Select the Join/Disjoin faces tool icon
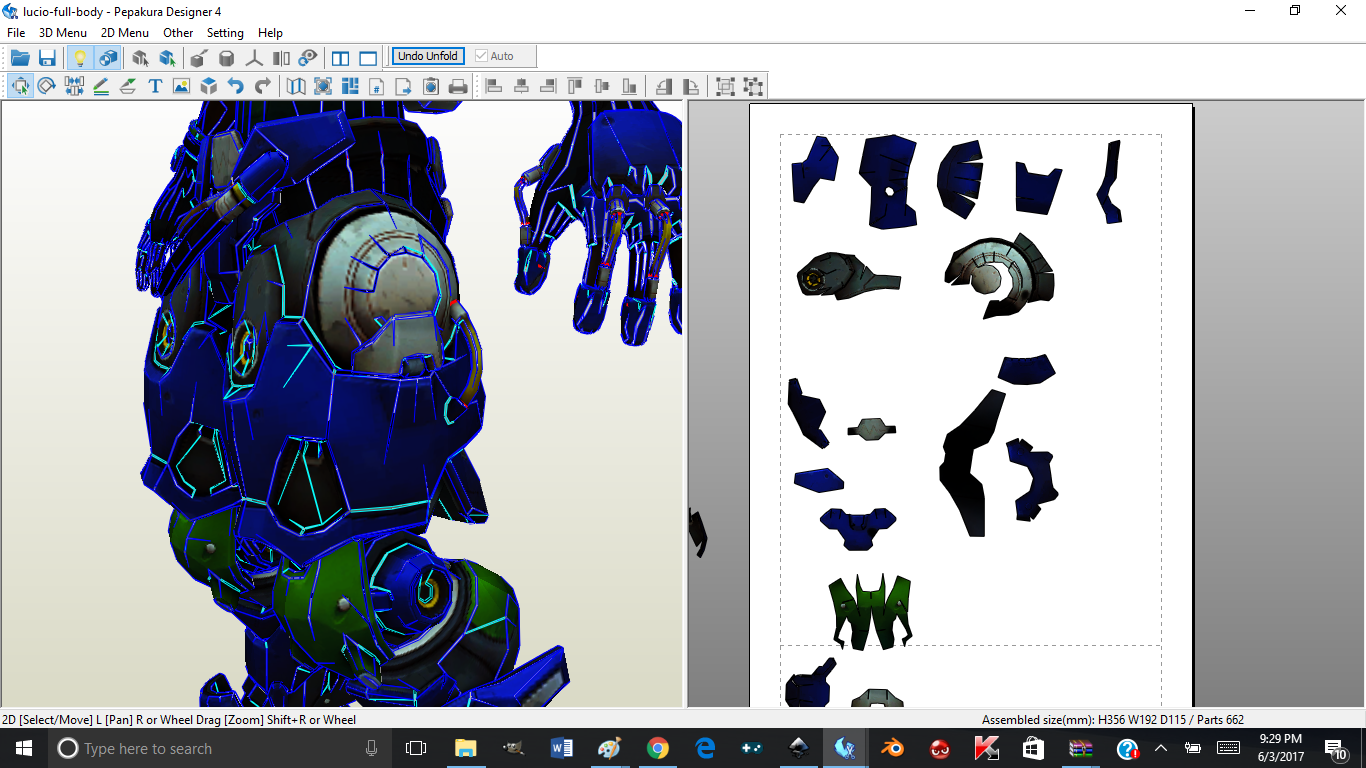 pos(74,86)
